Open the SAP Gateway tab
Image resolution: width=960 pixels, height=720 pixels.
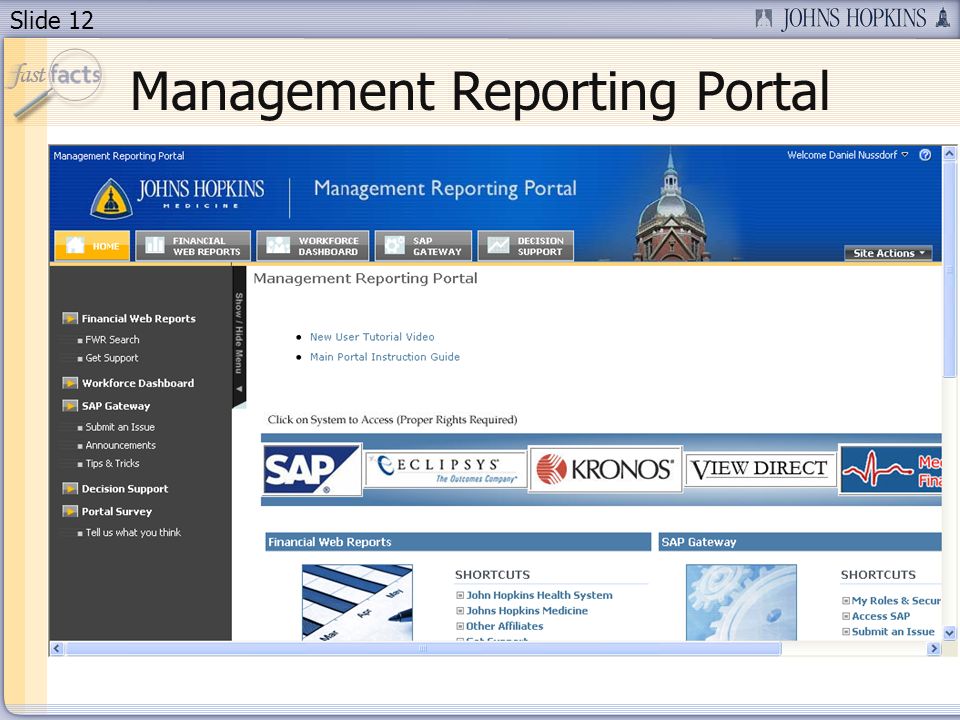coord(424,246)
